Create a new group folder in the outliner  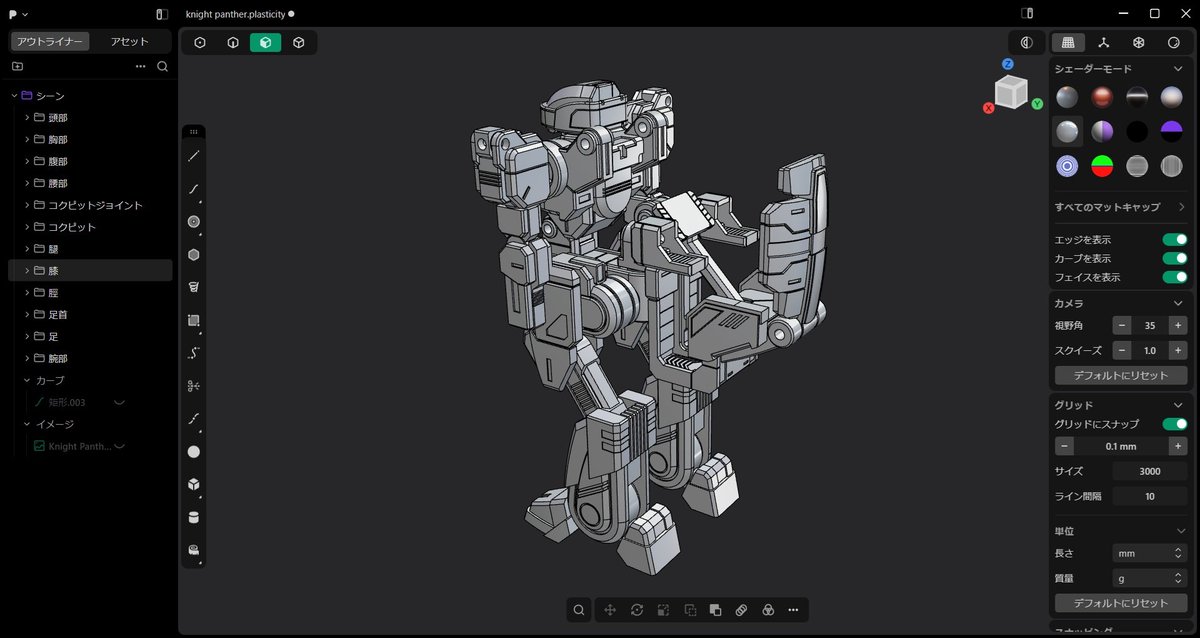pyautogui.click(x=17, y=67)
